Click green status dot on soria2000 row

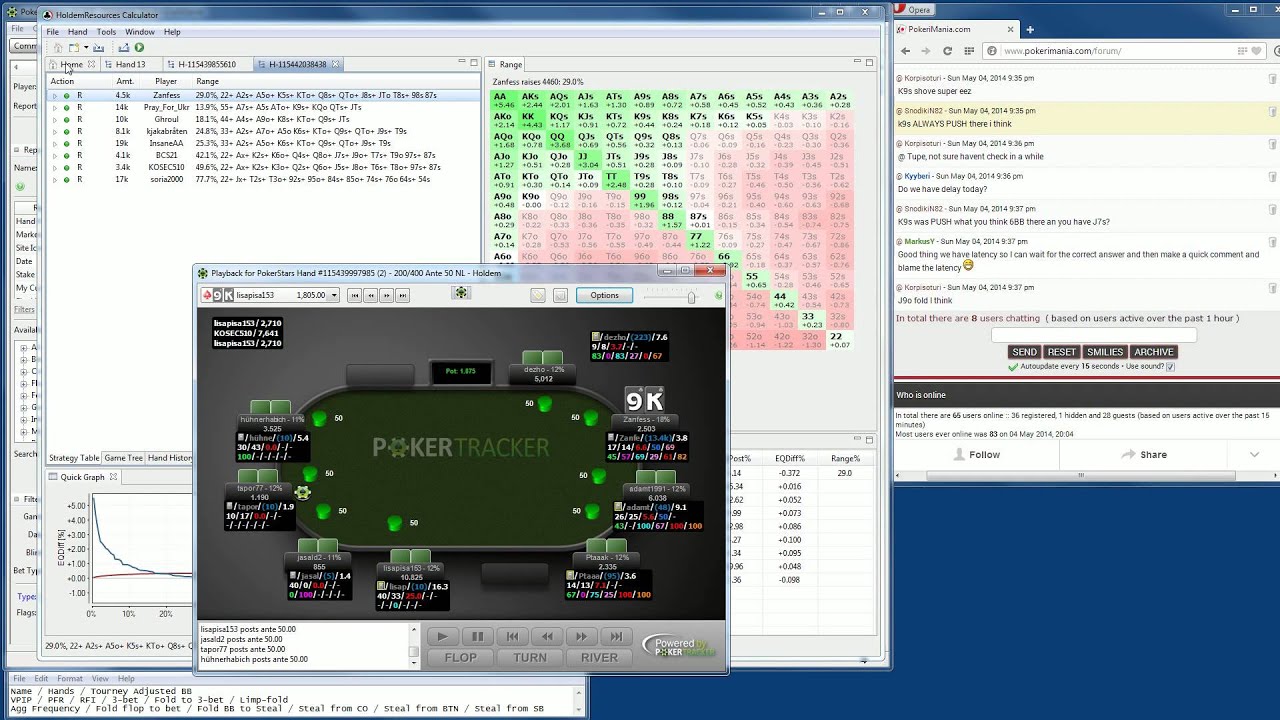[x=67, y=180]
